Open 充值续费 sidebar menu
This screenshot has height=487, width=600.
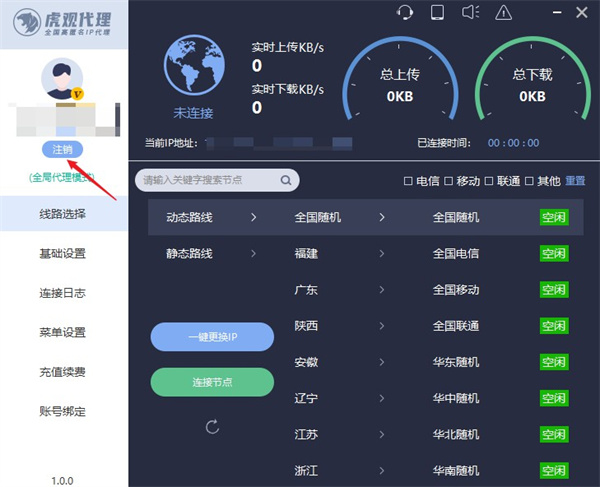pyautogui.click(x=64, y=372)
